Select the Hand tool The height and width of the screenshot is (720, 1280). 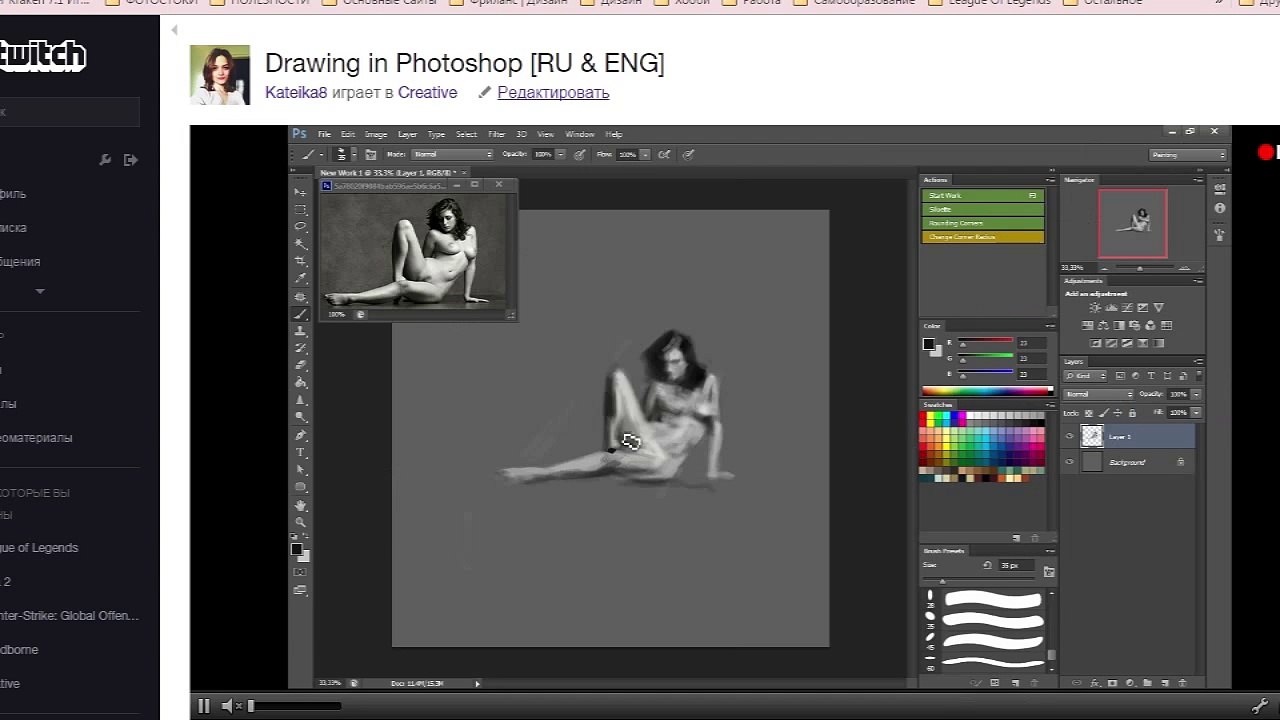[300, 504]
